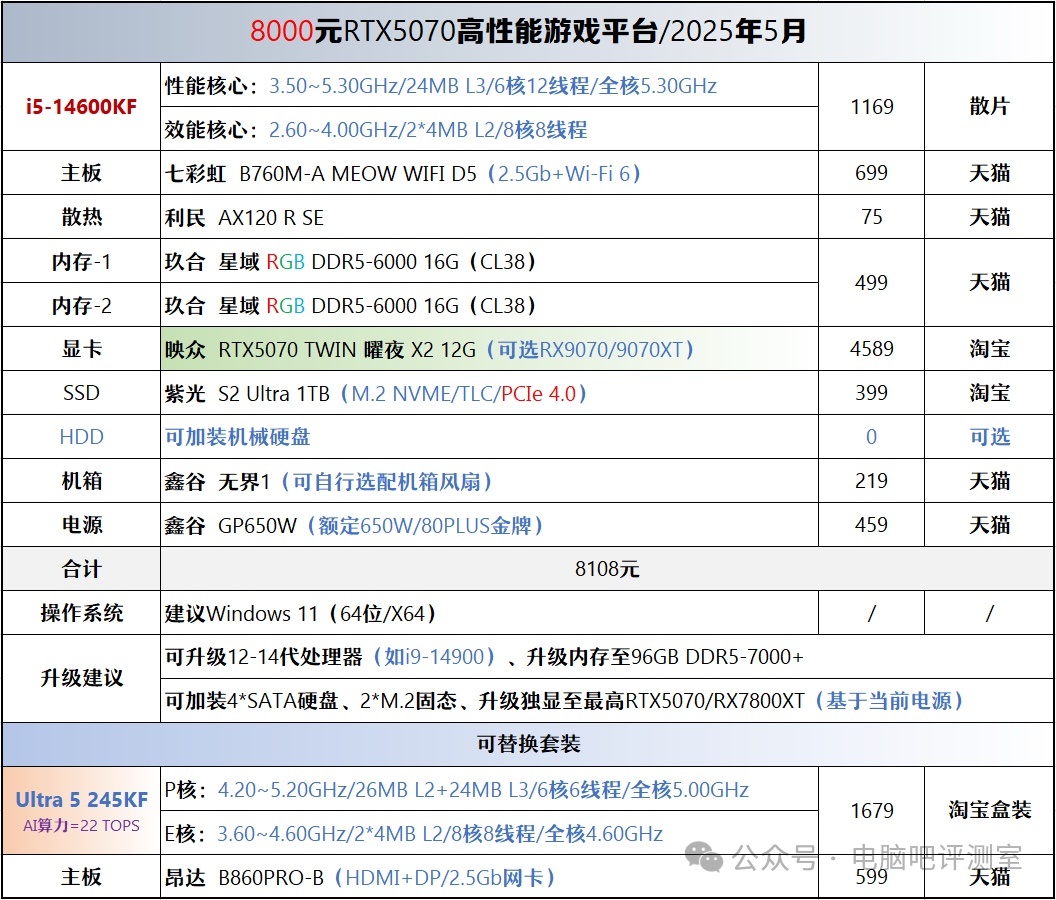Click the CPU price 1169 cell
The width and height of the screenshot is (1056, 900).
pyautogui.click(x=871, y=107)
